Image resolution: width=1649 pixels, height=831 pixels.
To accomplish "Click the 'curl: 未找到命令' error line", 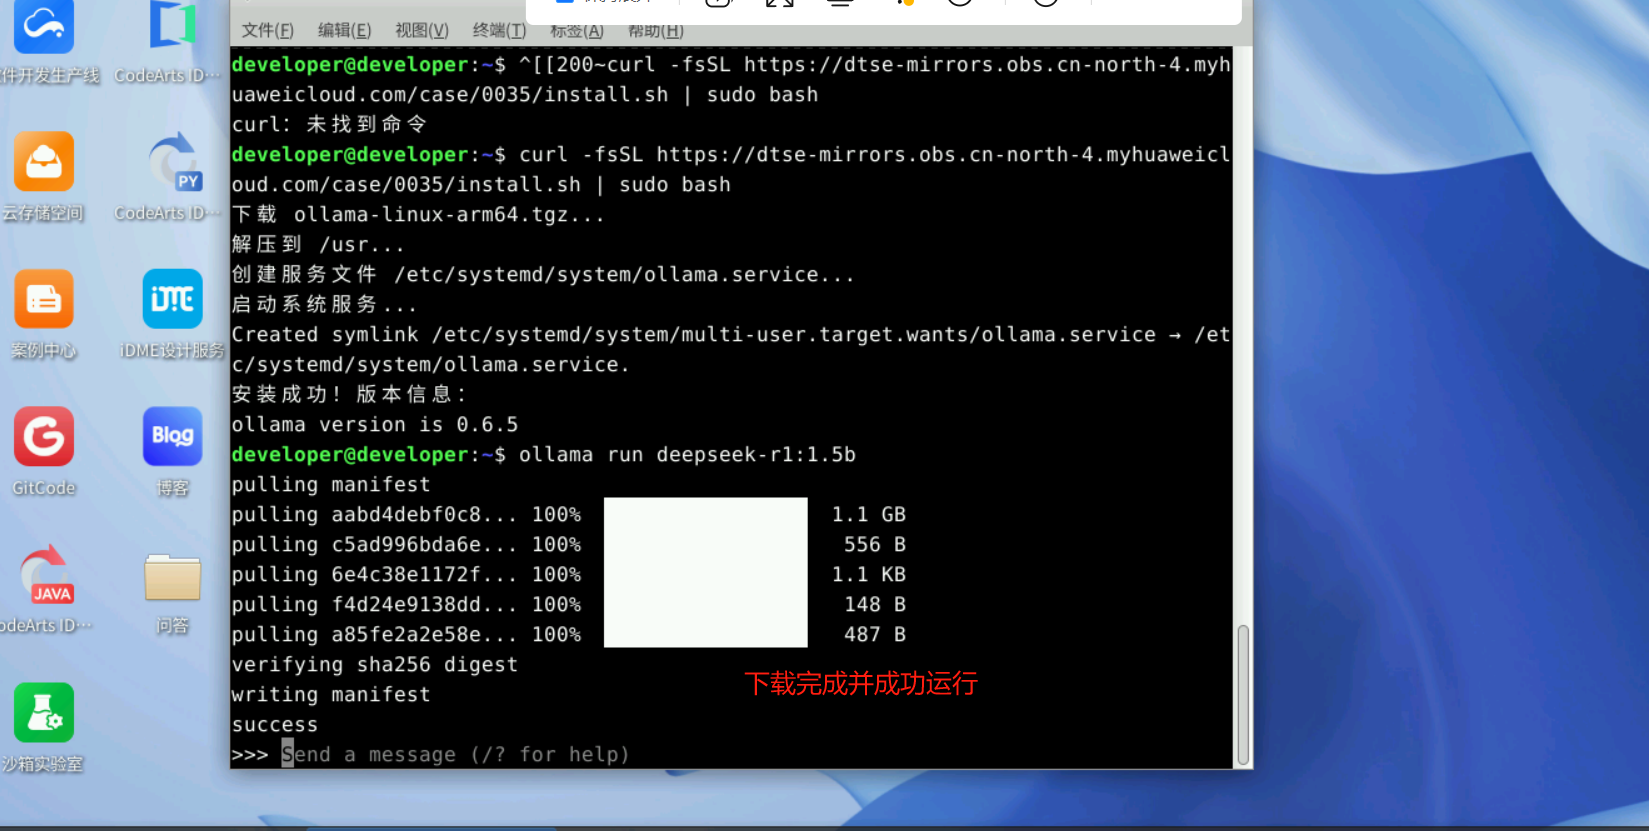I will coord(330,124).
